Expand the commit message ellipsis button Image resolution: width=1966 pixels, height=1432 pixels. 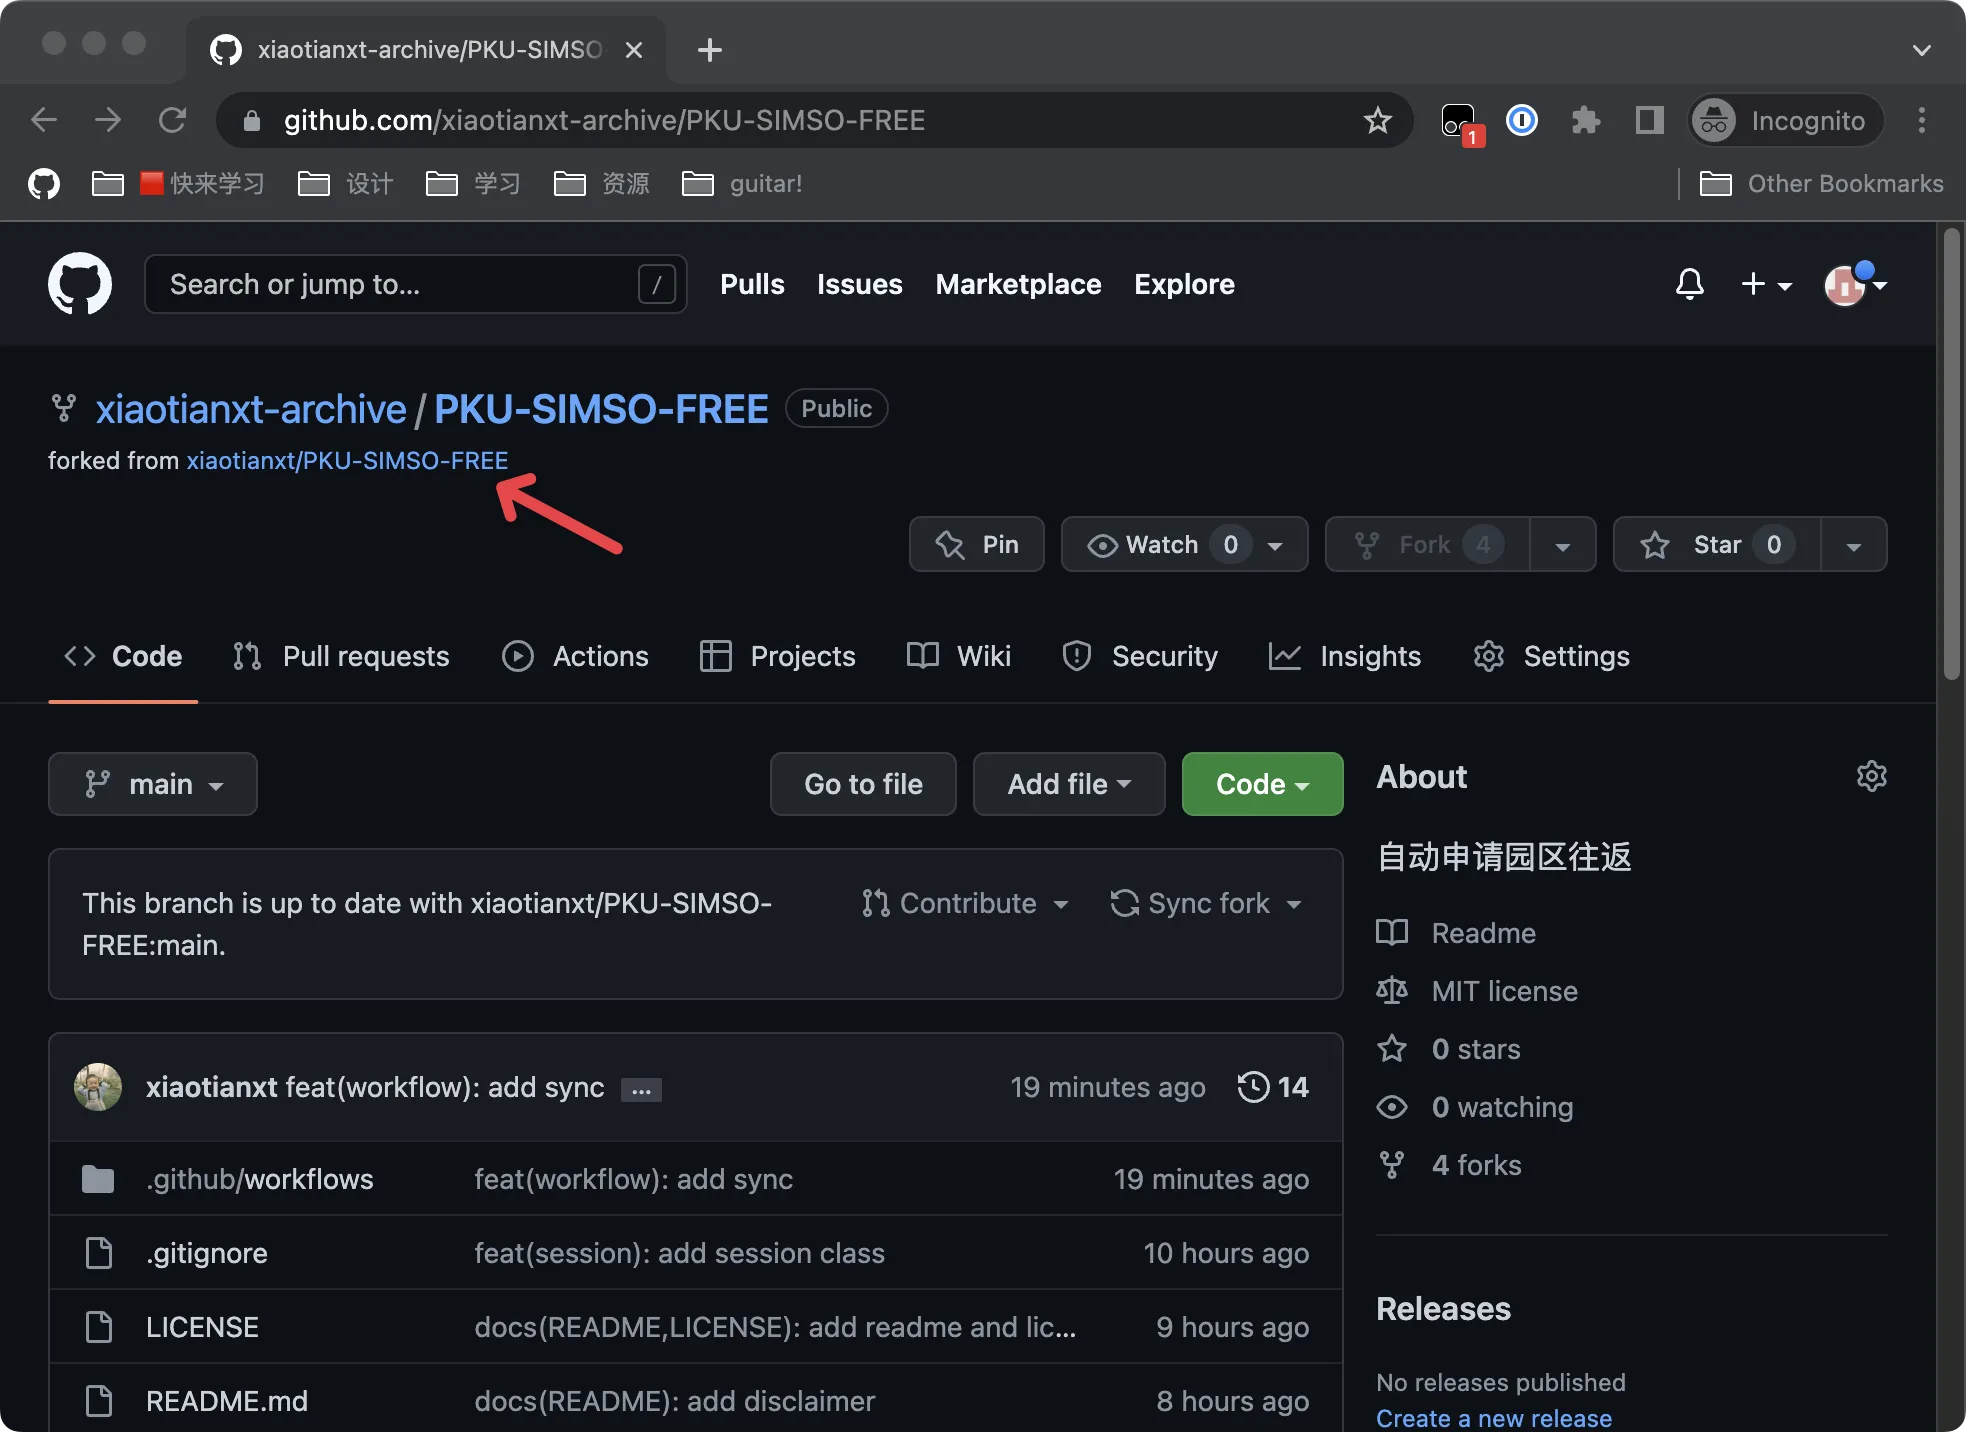coord(641,1090)
